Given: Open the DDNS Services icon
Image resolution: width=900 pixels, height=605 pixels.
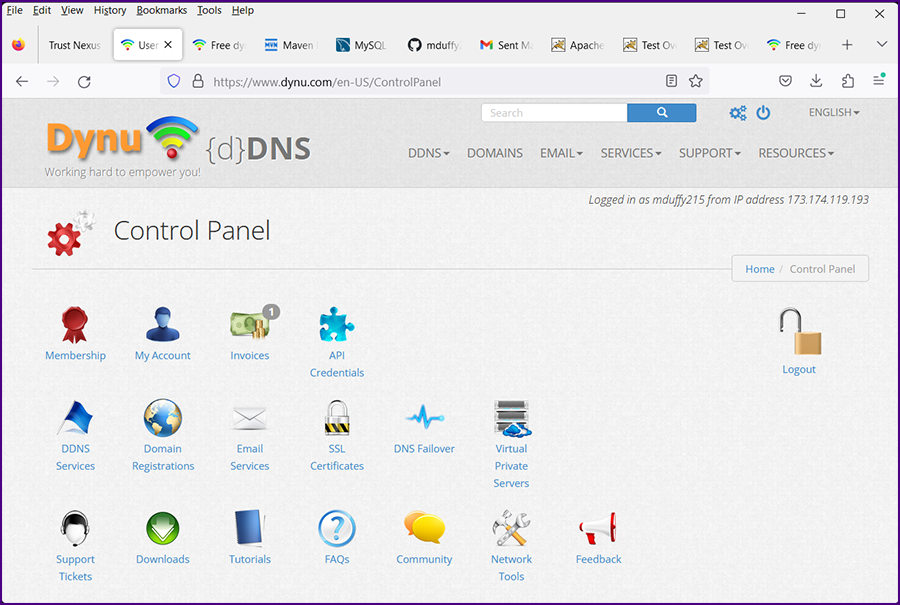Looking at the screenshot, I should 75,418.
